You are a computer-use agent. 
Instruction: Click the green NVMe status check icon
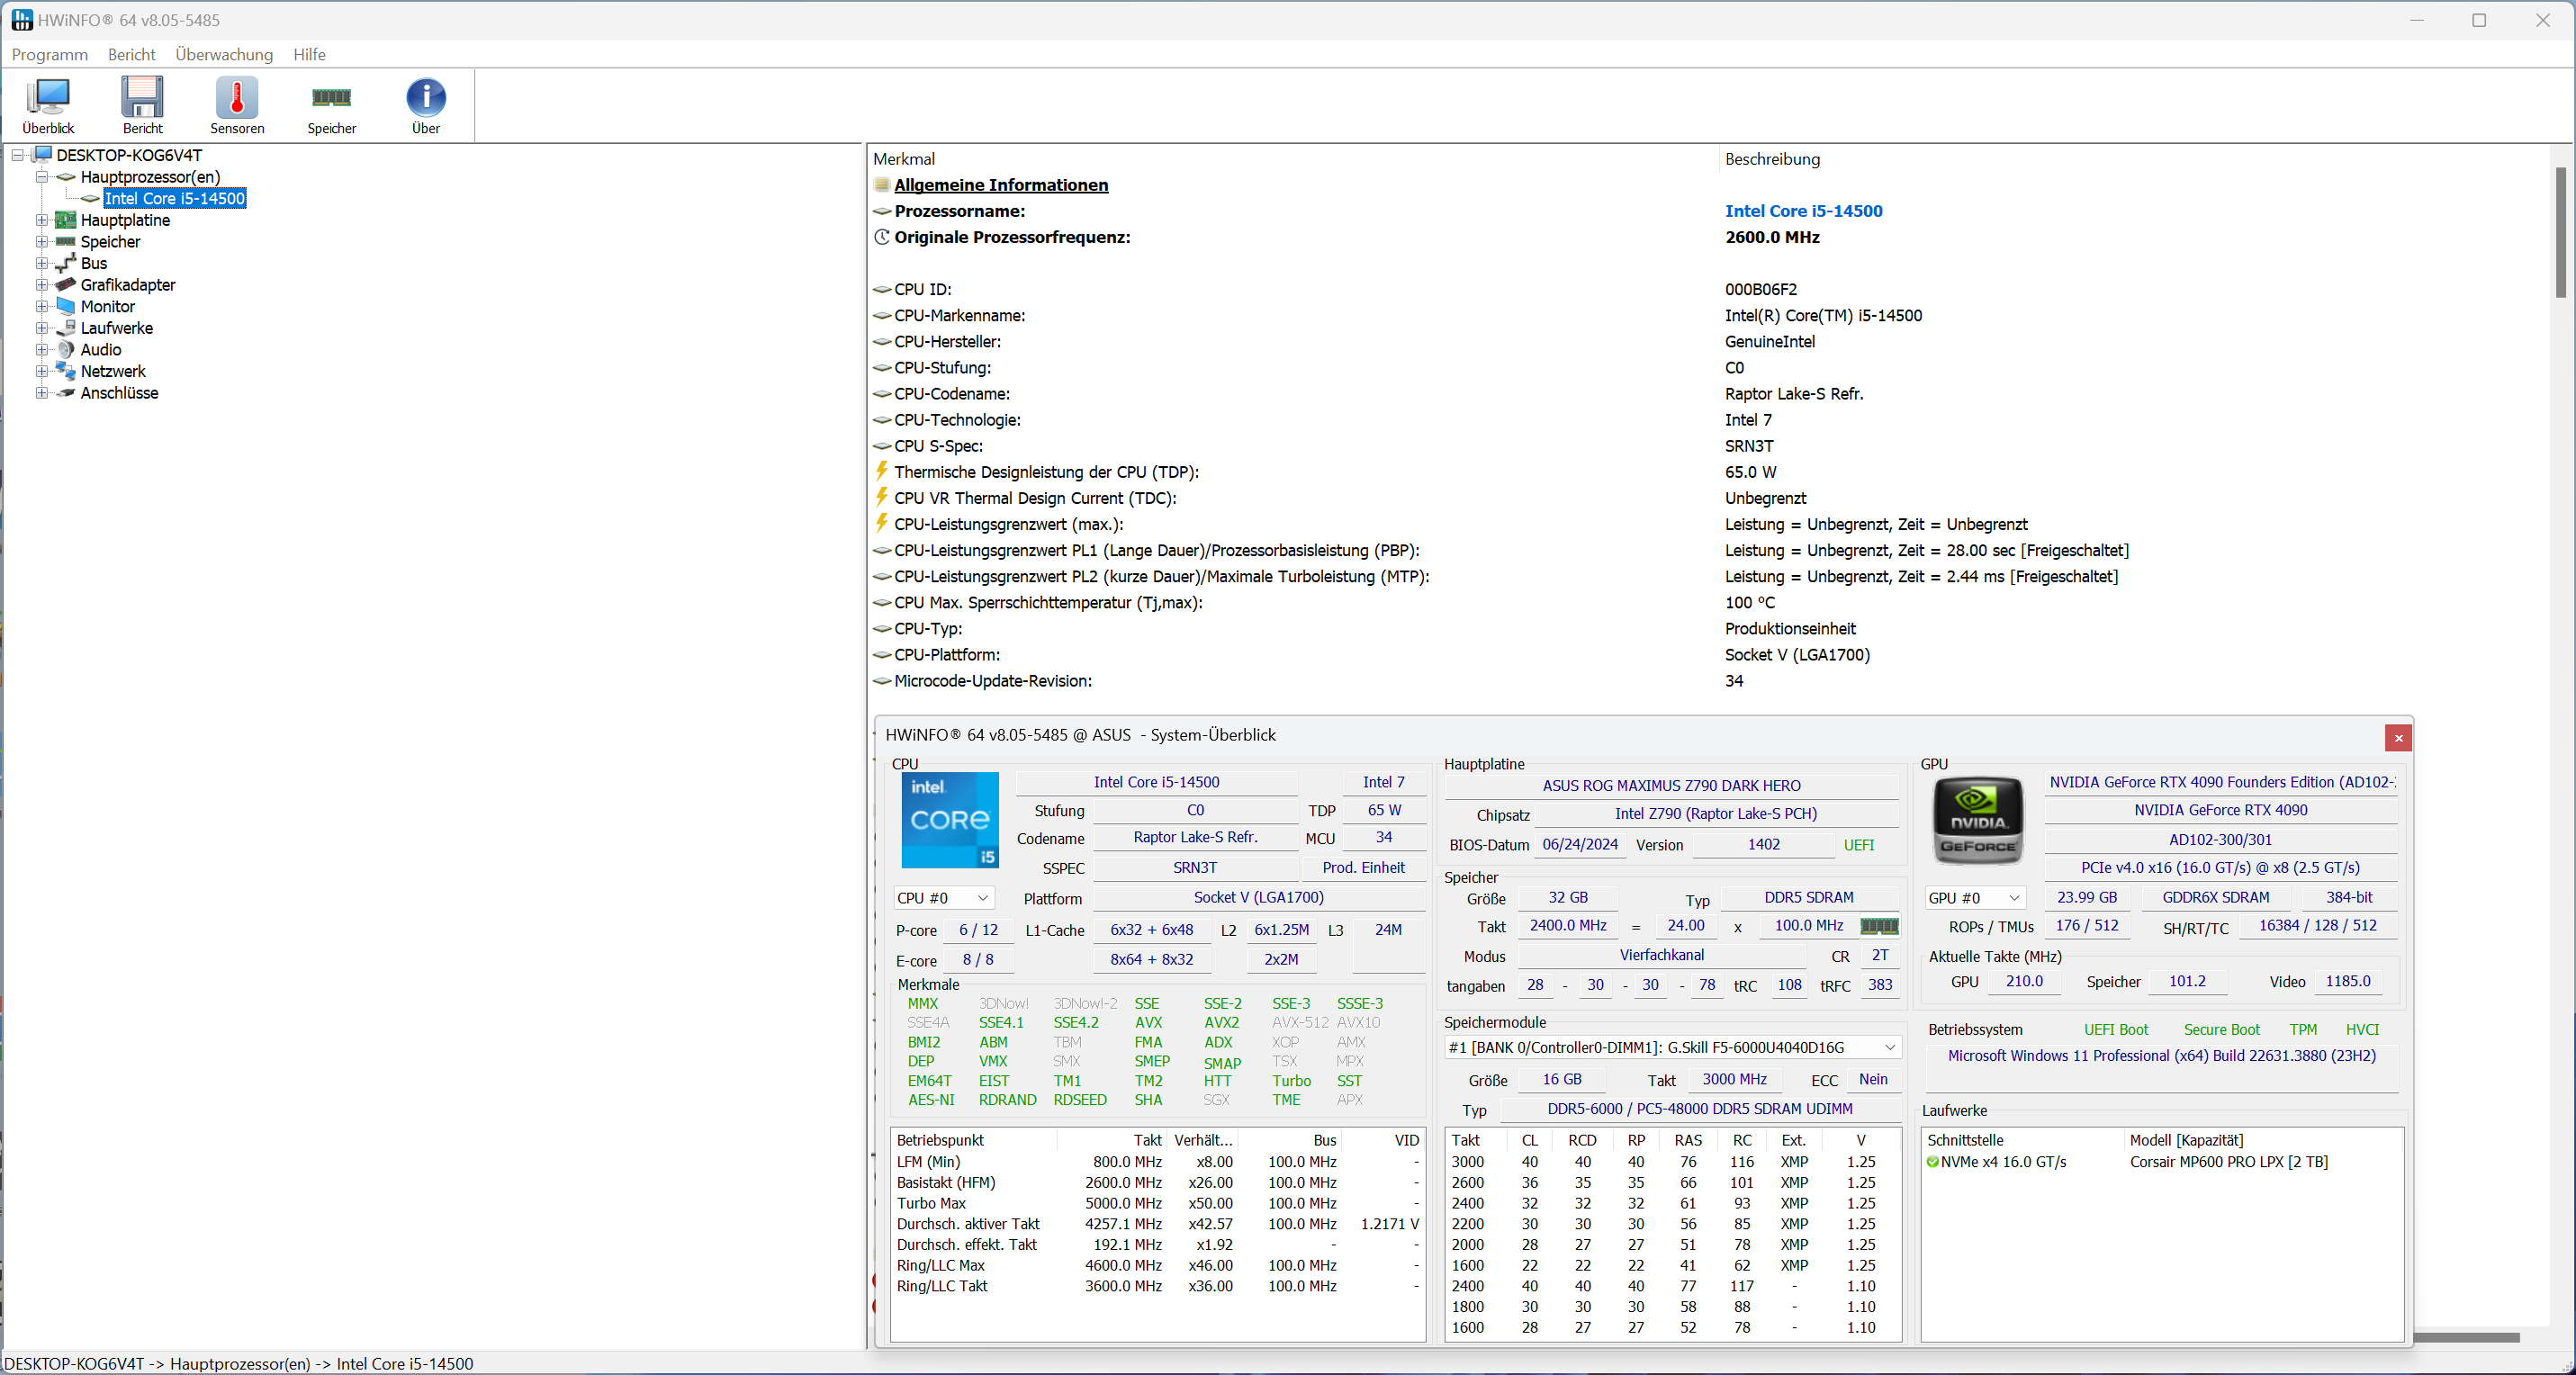coord(1933,1162)
